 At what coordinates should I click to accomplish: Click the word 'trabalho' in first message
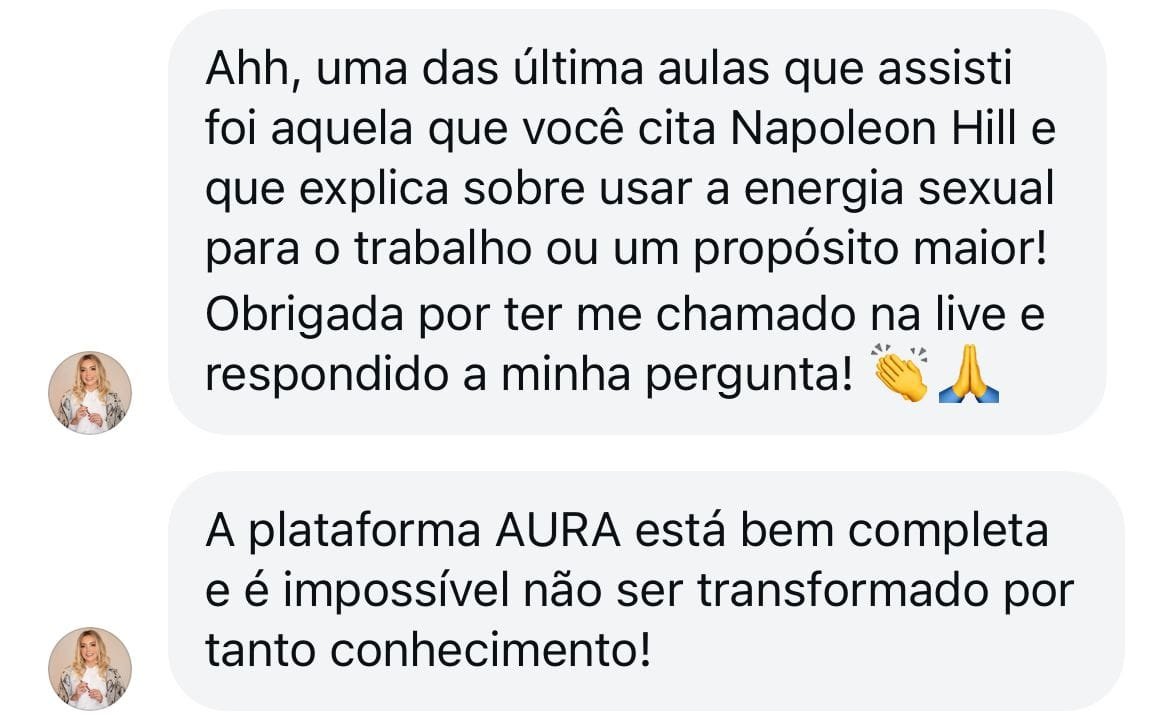443,248
